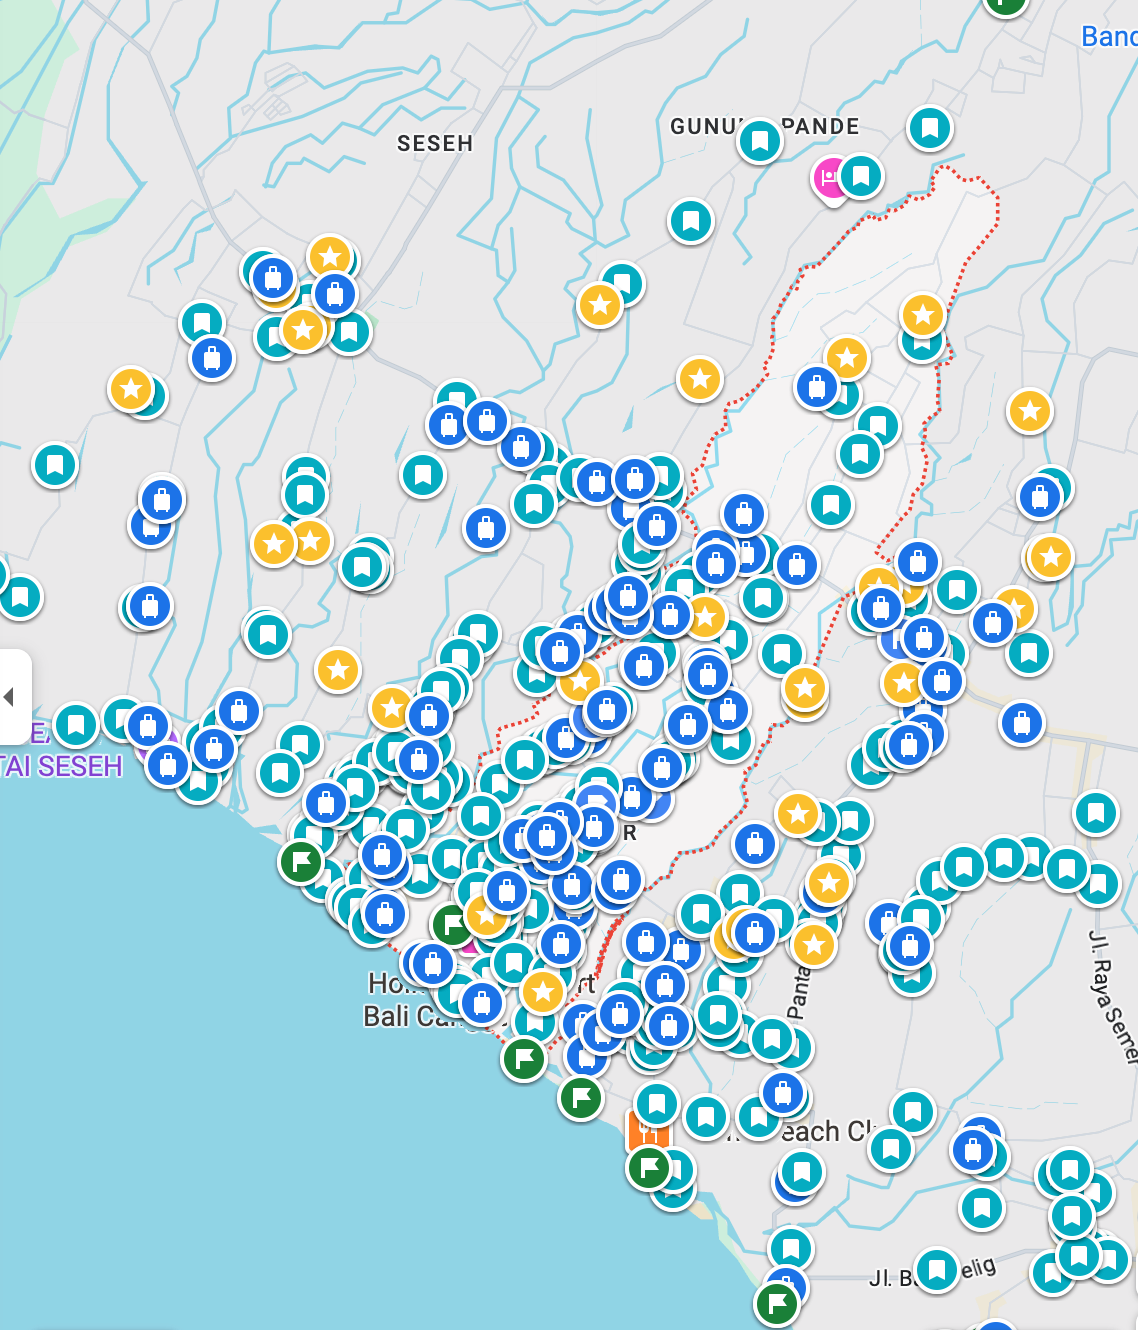
Task: Click the teal saved marker touching the pink hotel pin
Action: 861,176
